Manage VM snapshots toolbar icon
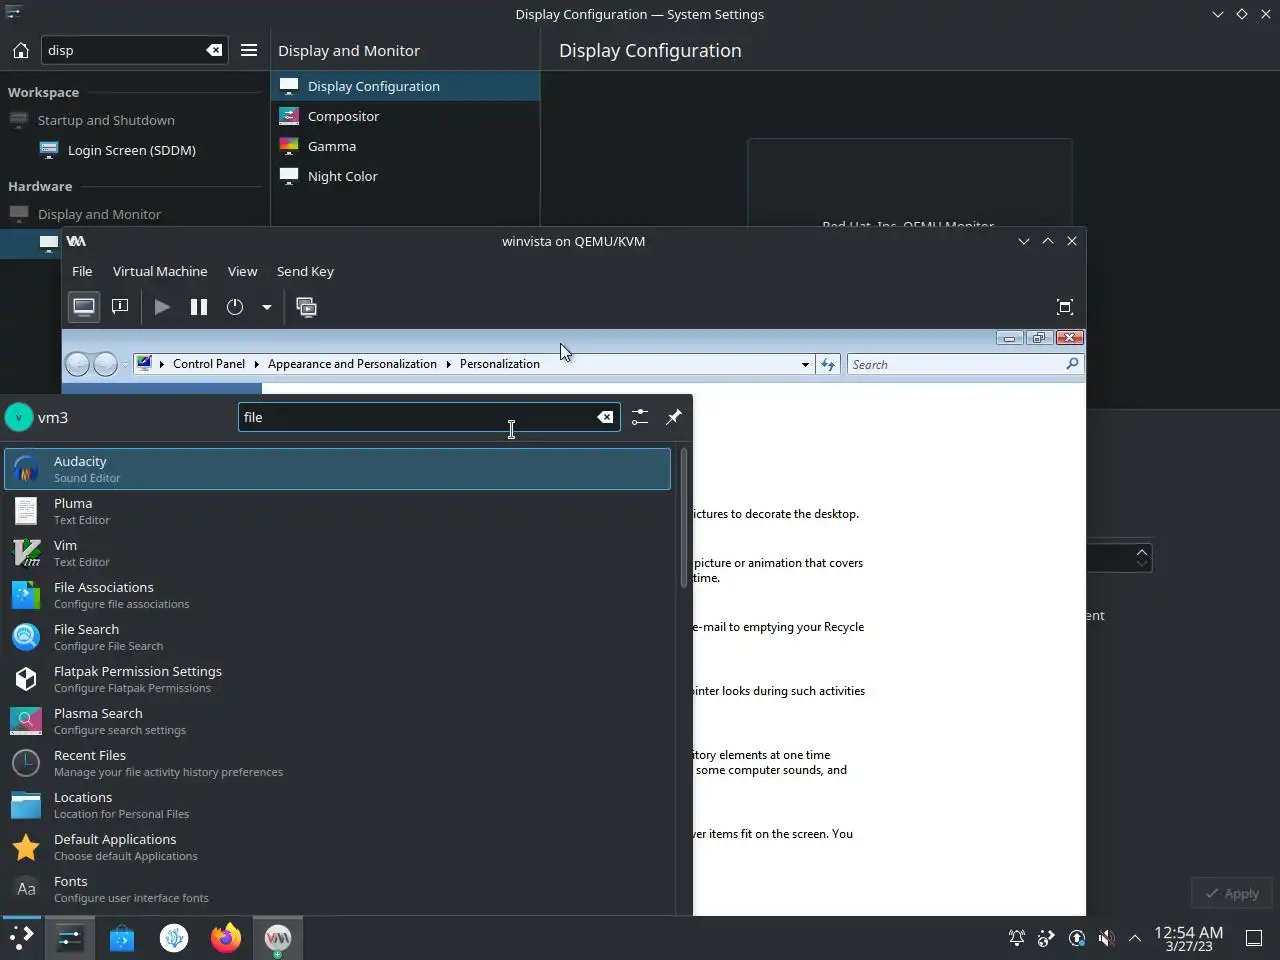This screenshot has width=1280, height=960. [x=307, y=307]
